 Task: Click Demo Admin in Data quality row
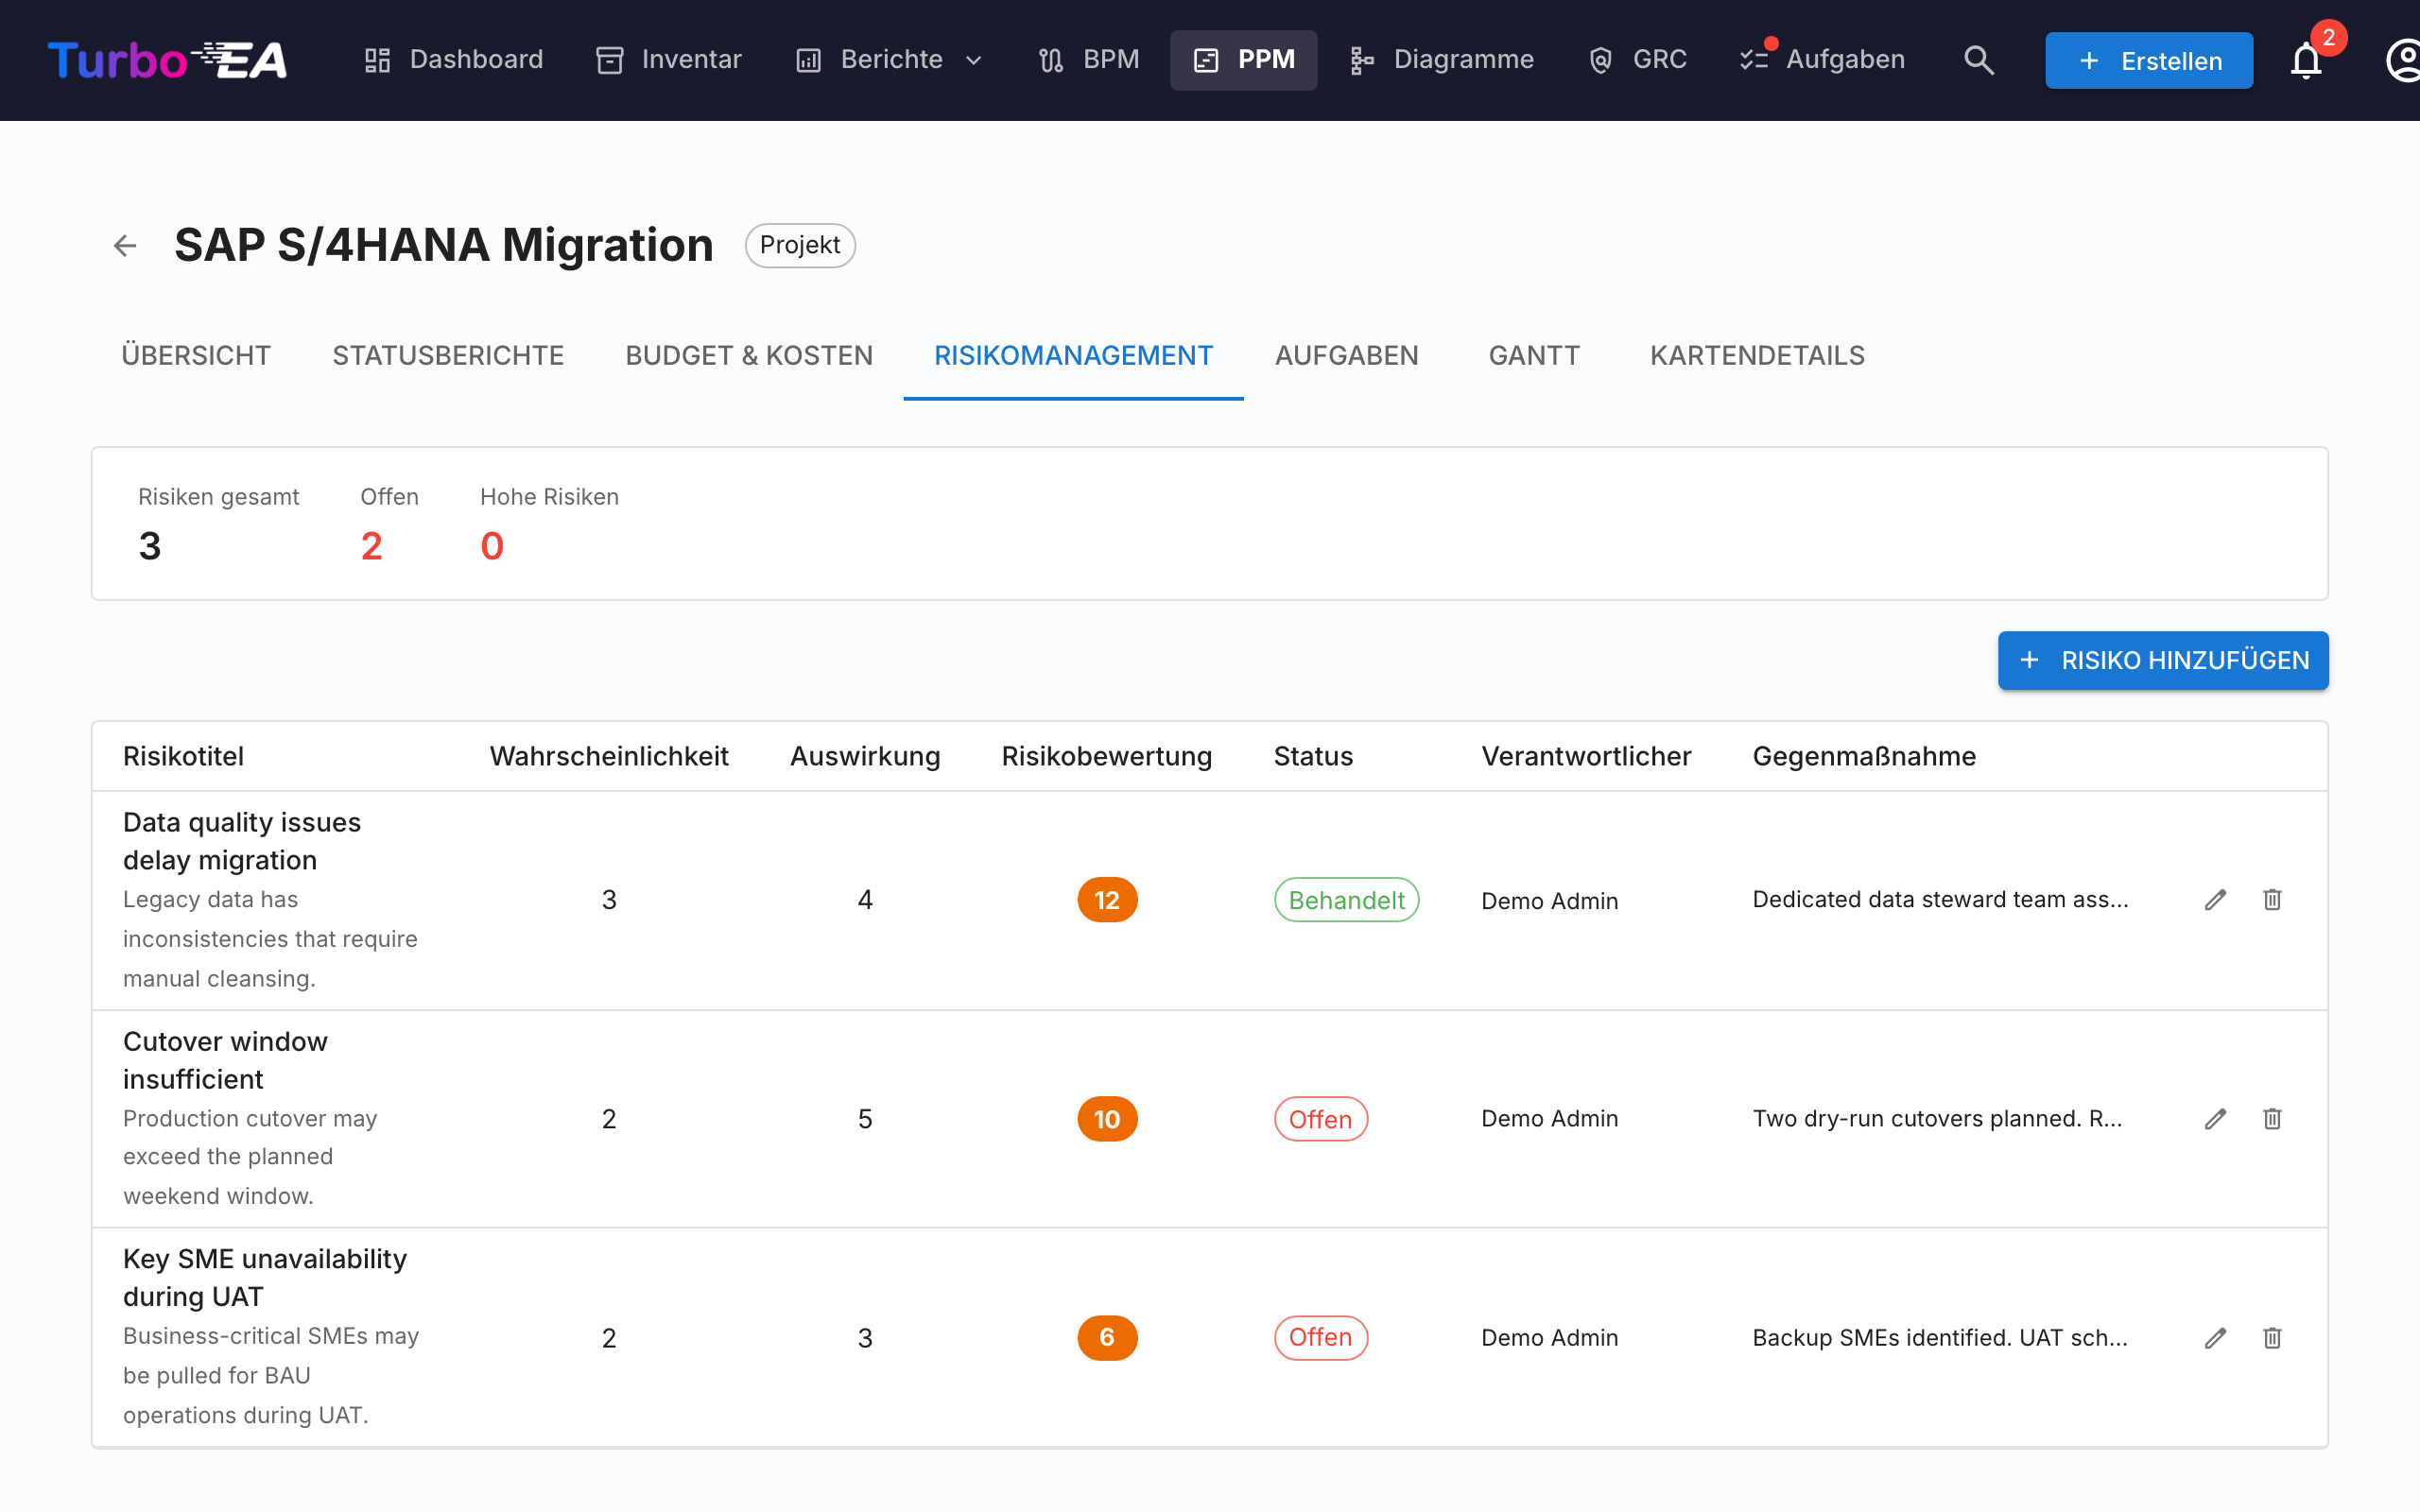click(1549, 901)
